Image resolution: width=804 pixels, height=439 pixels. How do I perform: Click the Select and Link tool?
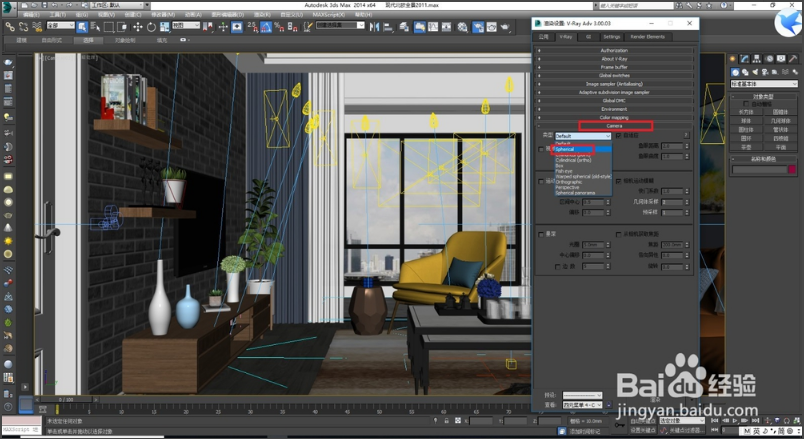coord(10,26)
